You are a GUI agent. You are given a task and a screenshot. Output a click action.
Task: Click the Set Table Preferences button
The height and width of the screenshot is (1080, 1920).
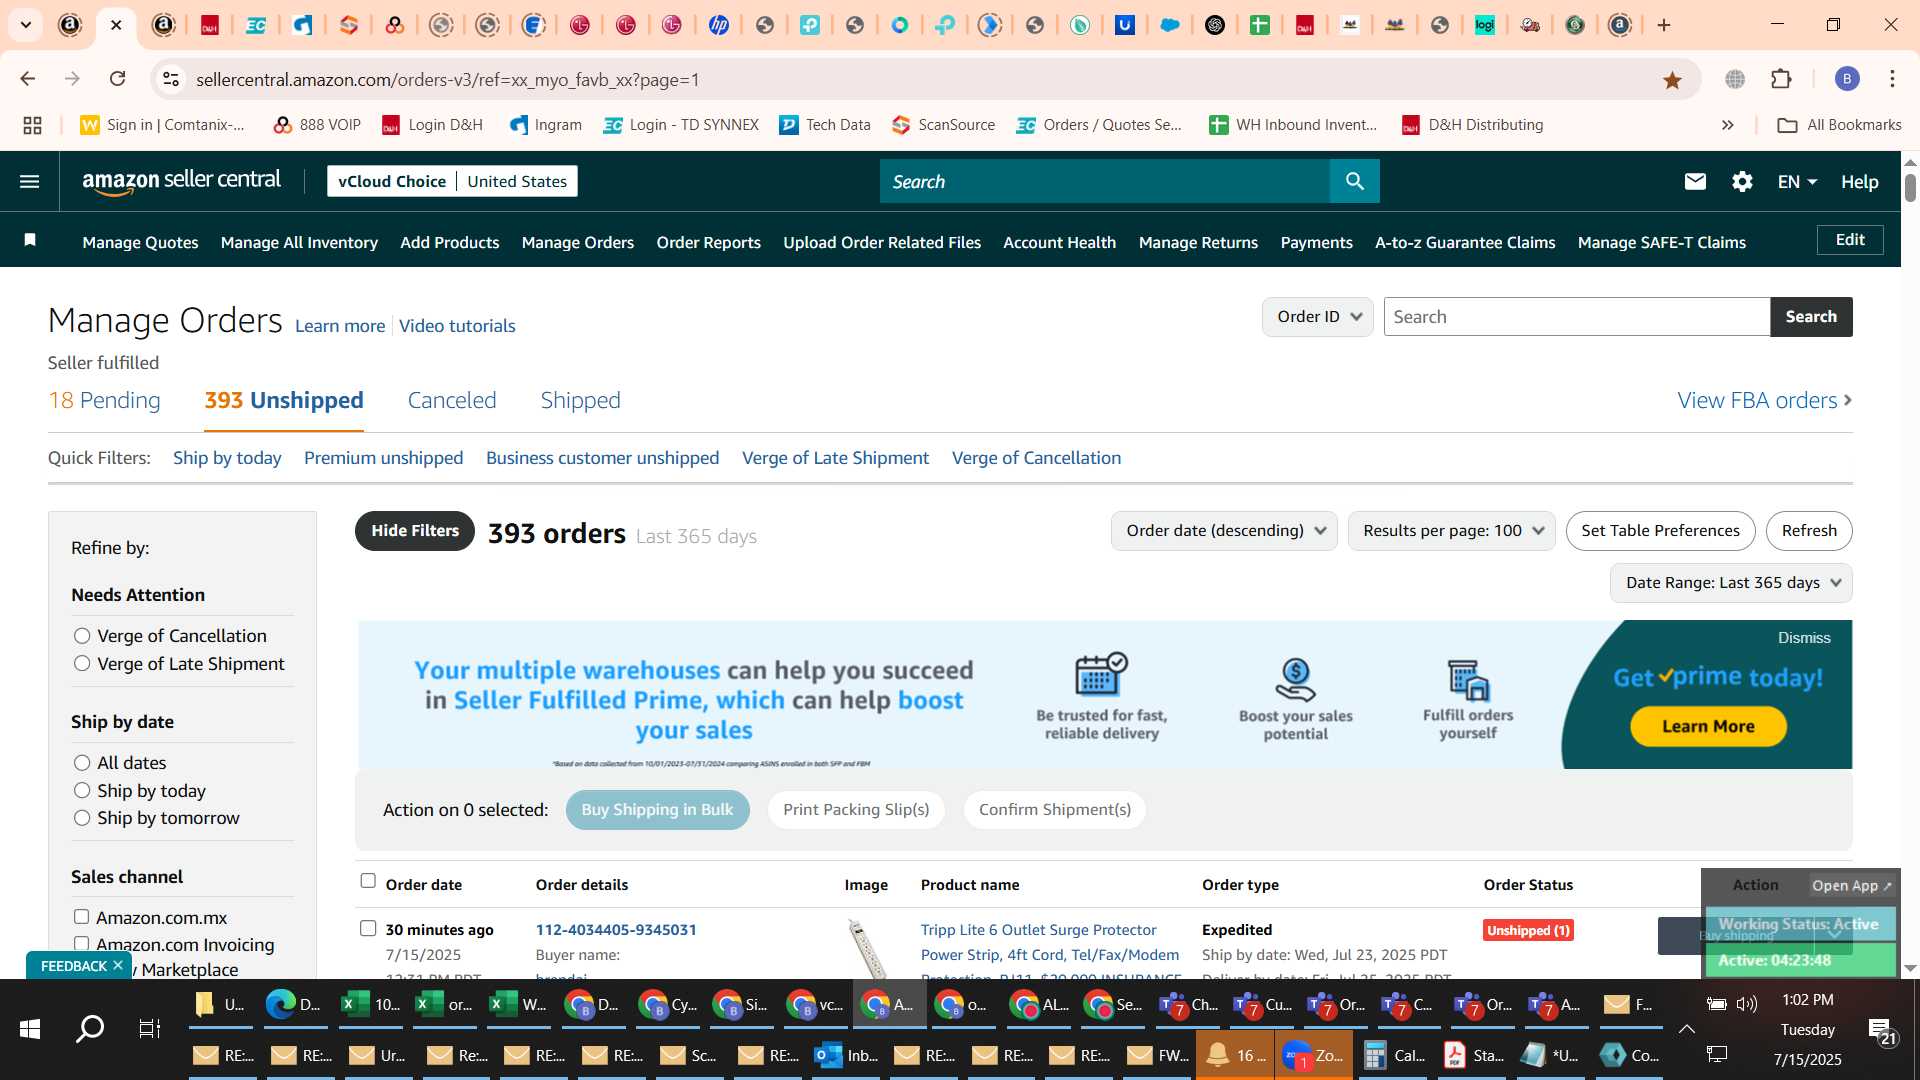pyautogui.click(x=1660, y=531)
